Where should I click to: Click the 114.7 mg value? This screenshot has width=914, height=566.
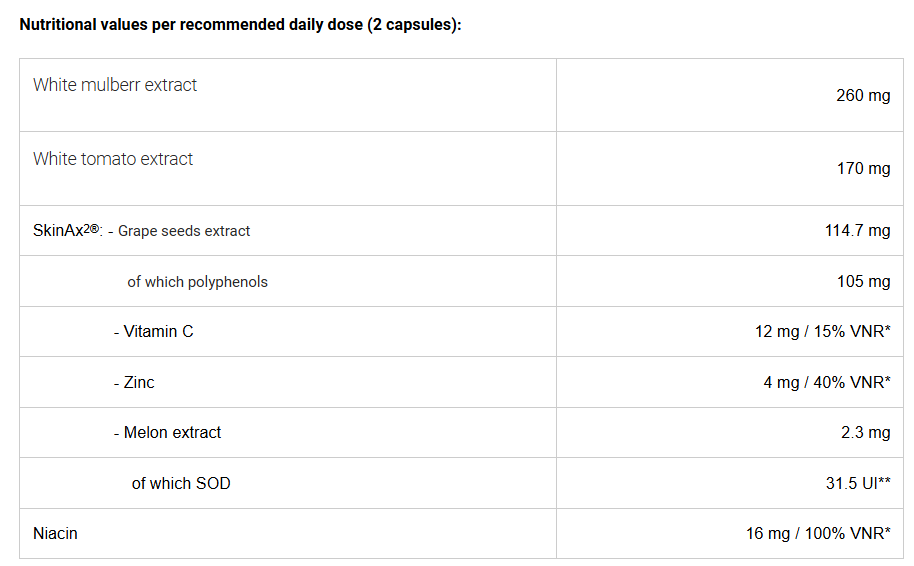(857, 230)
